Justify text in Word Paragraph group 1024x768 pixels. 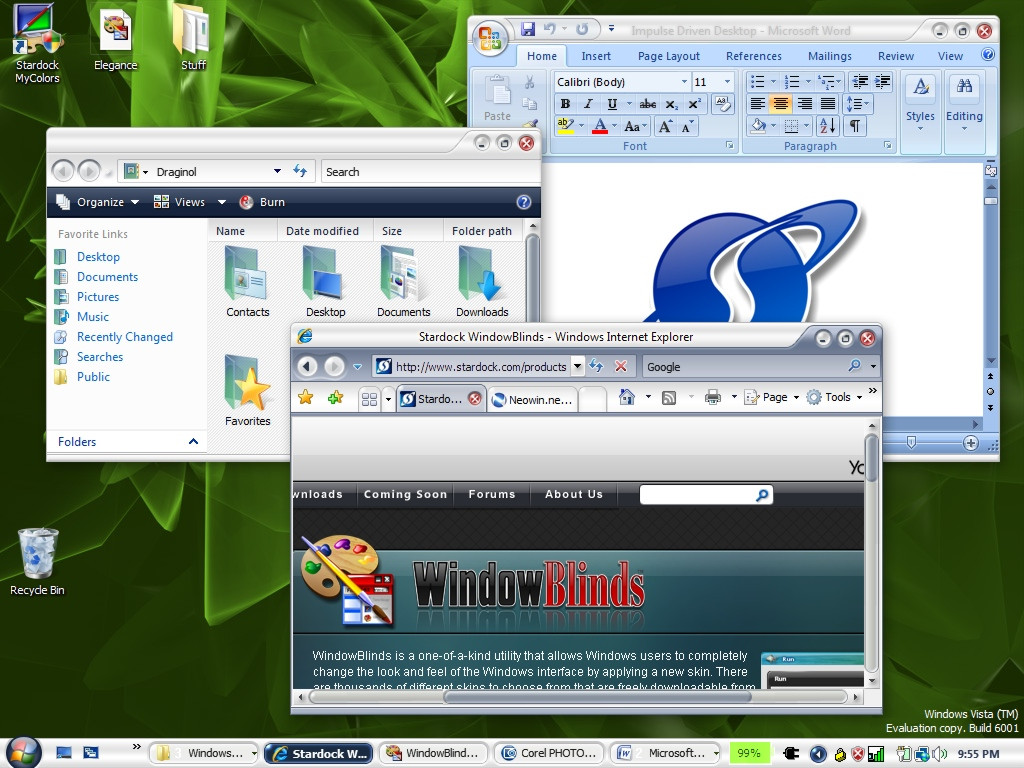click(827, 104)
